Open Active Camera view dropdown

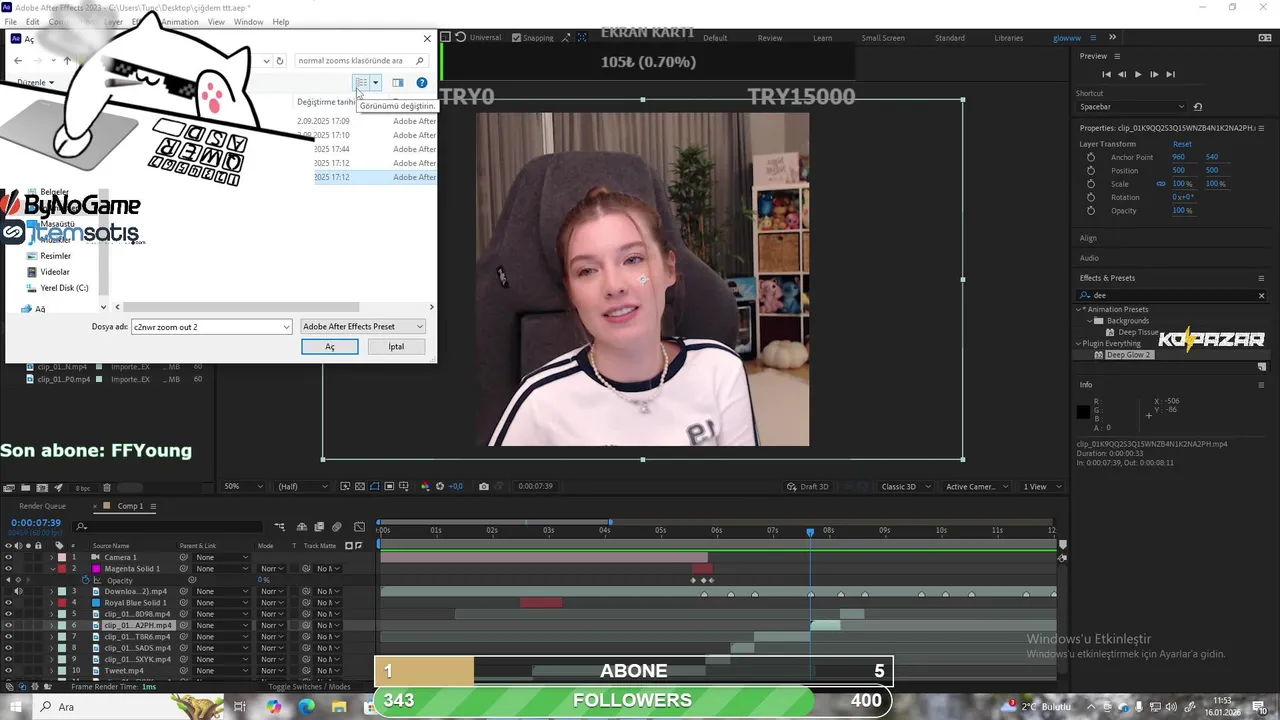click(976, 486)
